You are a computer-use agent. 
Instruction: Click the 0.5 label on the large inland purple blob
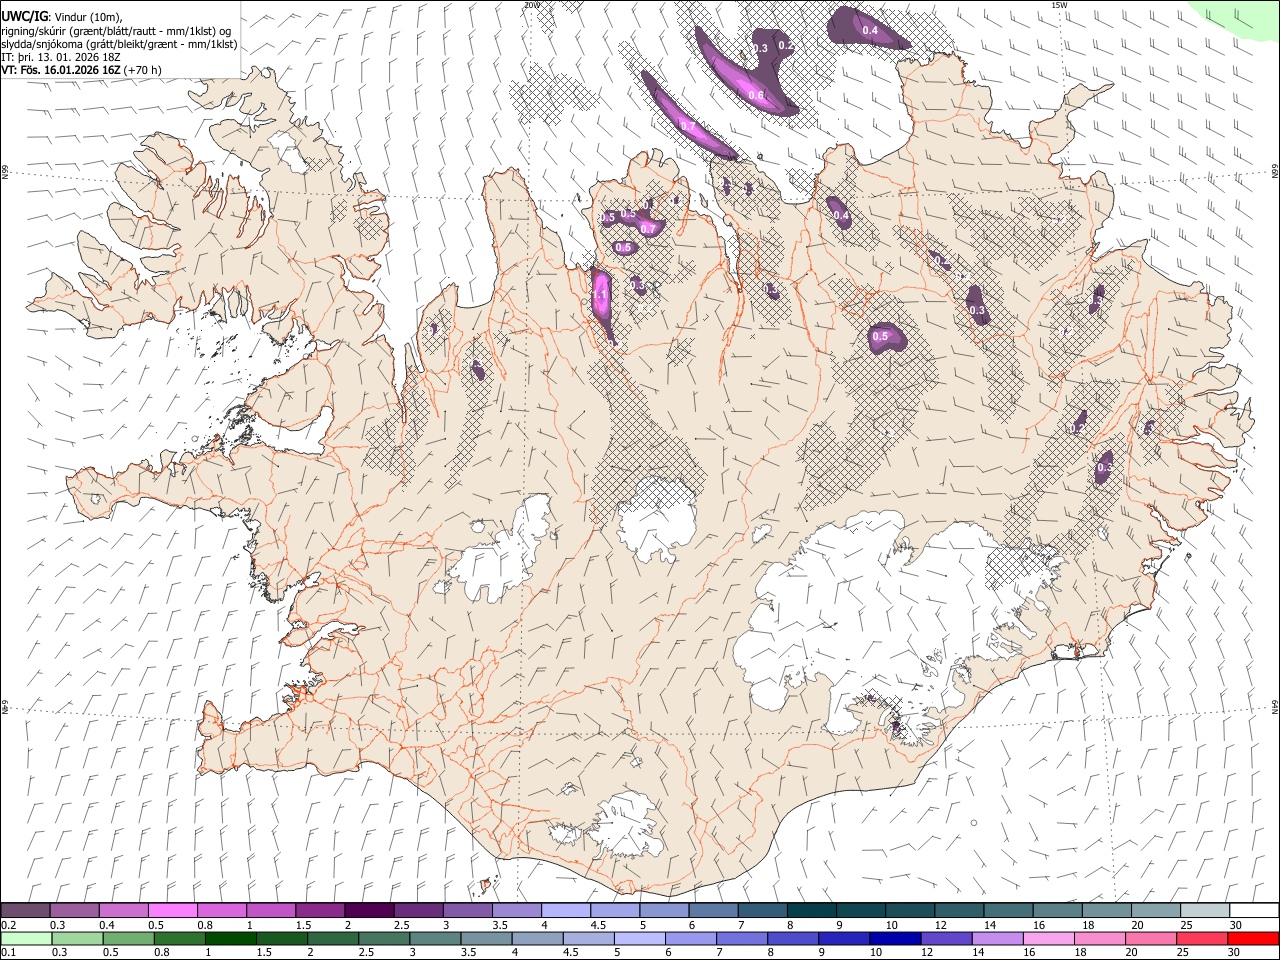point(880,337)
